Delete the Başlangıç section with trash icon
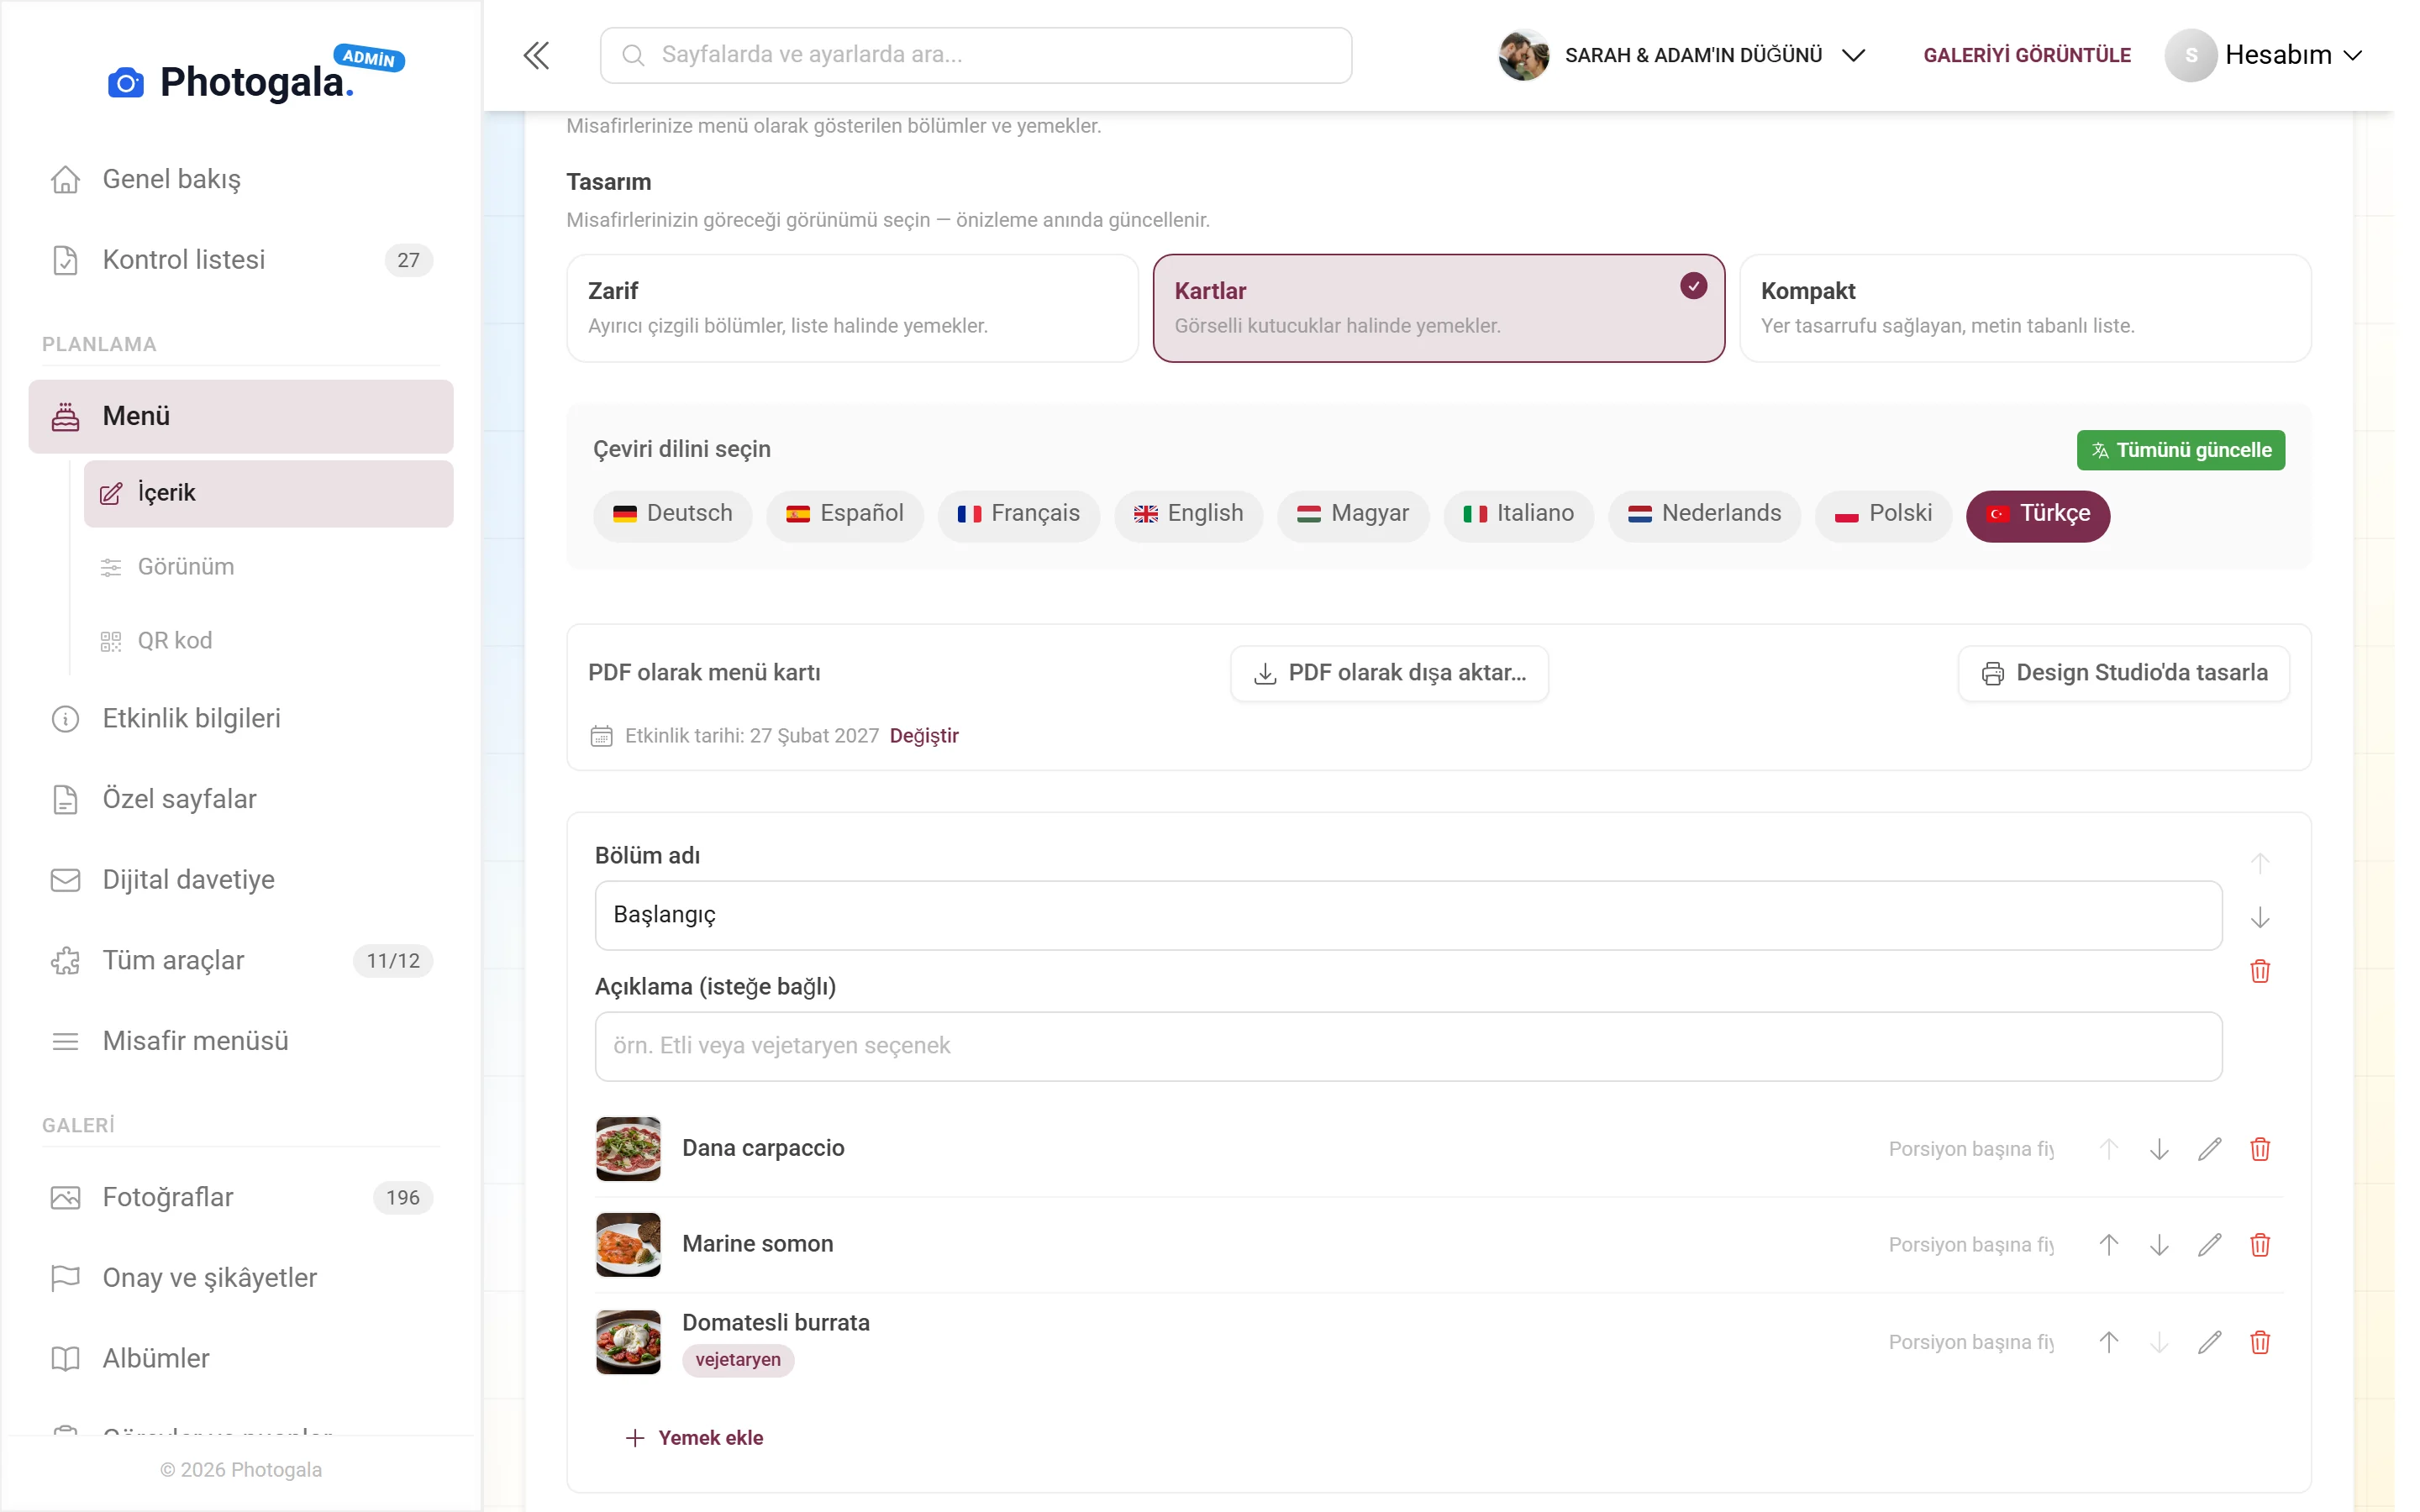The height and width of the screenshot is (1512, 2420). click(x=2259, y=971)
